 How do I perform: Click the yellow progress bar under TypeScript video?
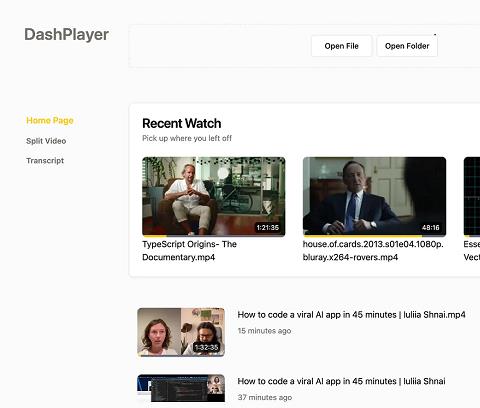pos(154,235)
